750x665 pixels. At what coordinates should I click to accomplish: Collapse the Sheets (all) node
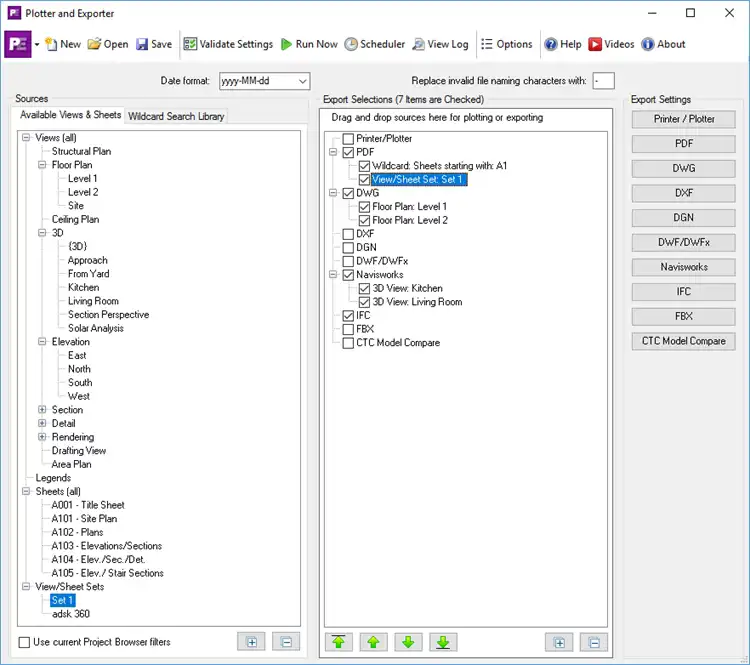(26, 491)
